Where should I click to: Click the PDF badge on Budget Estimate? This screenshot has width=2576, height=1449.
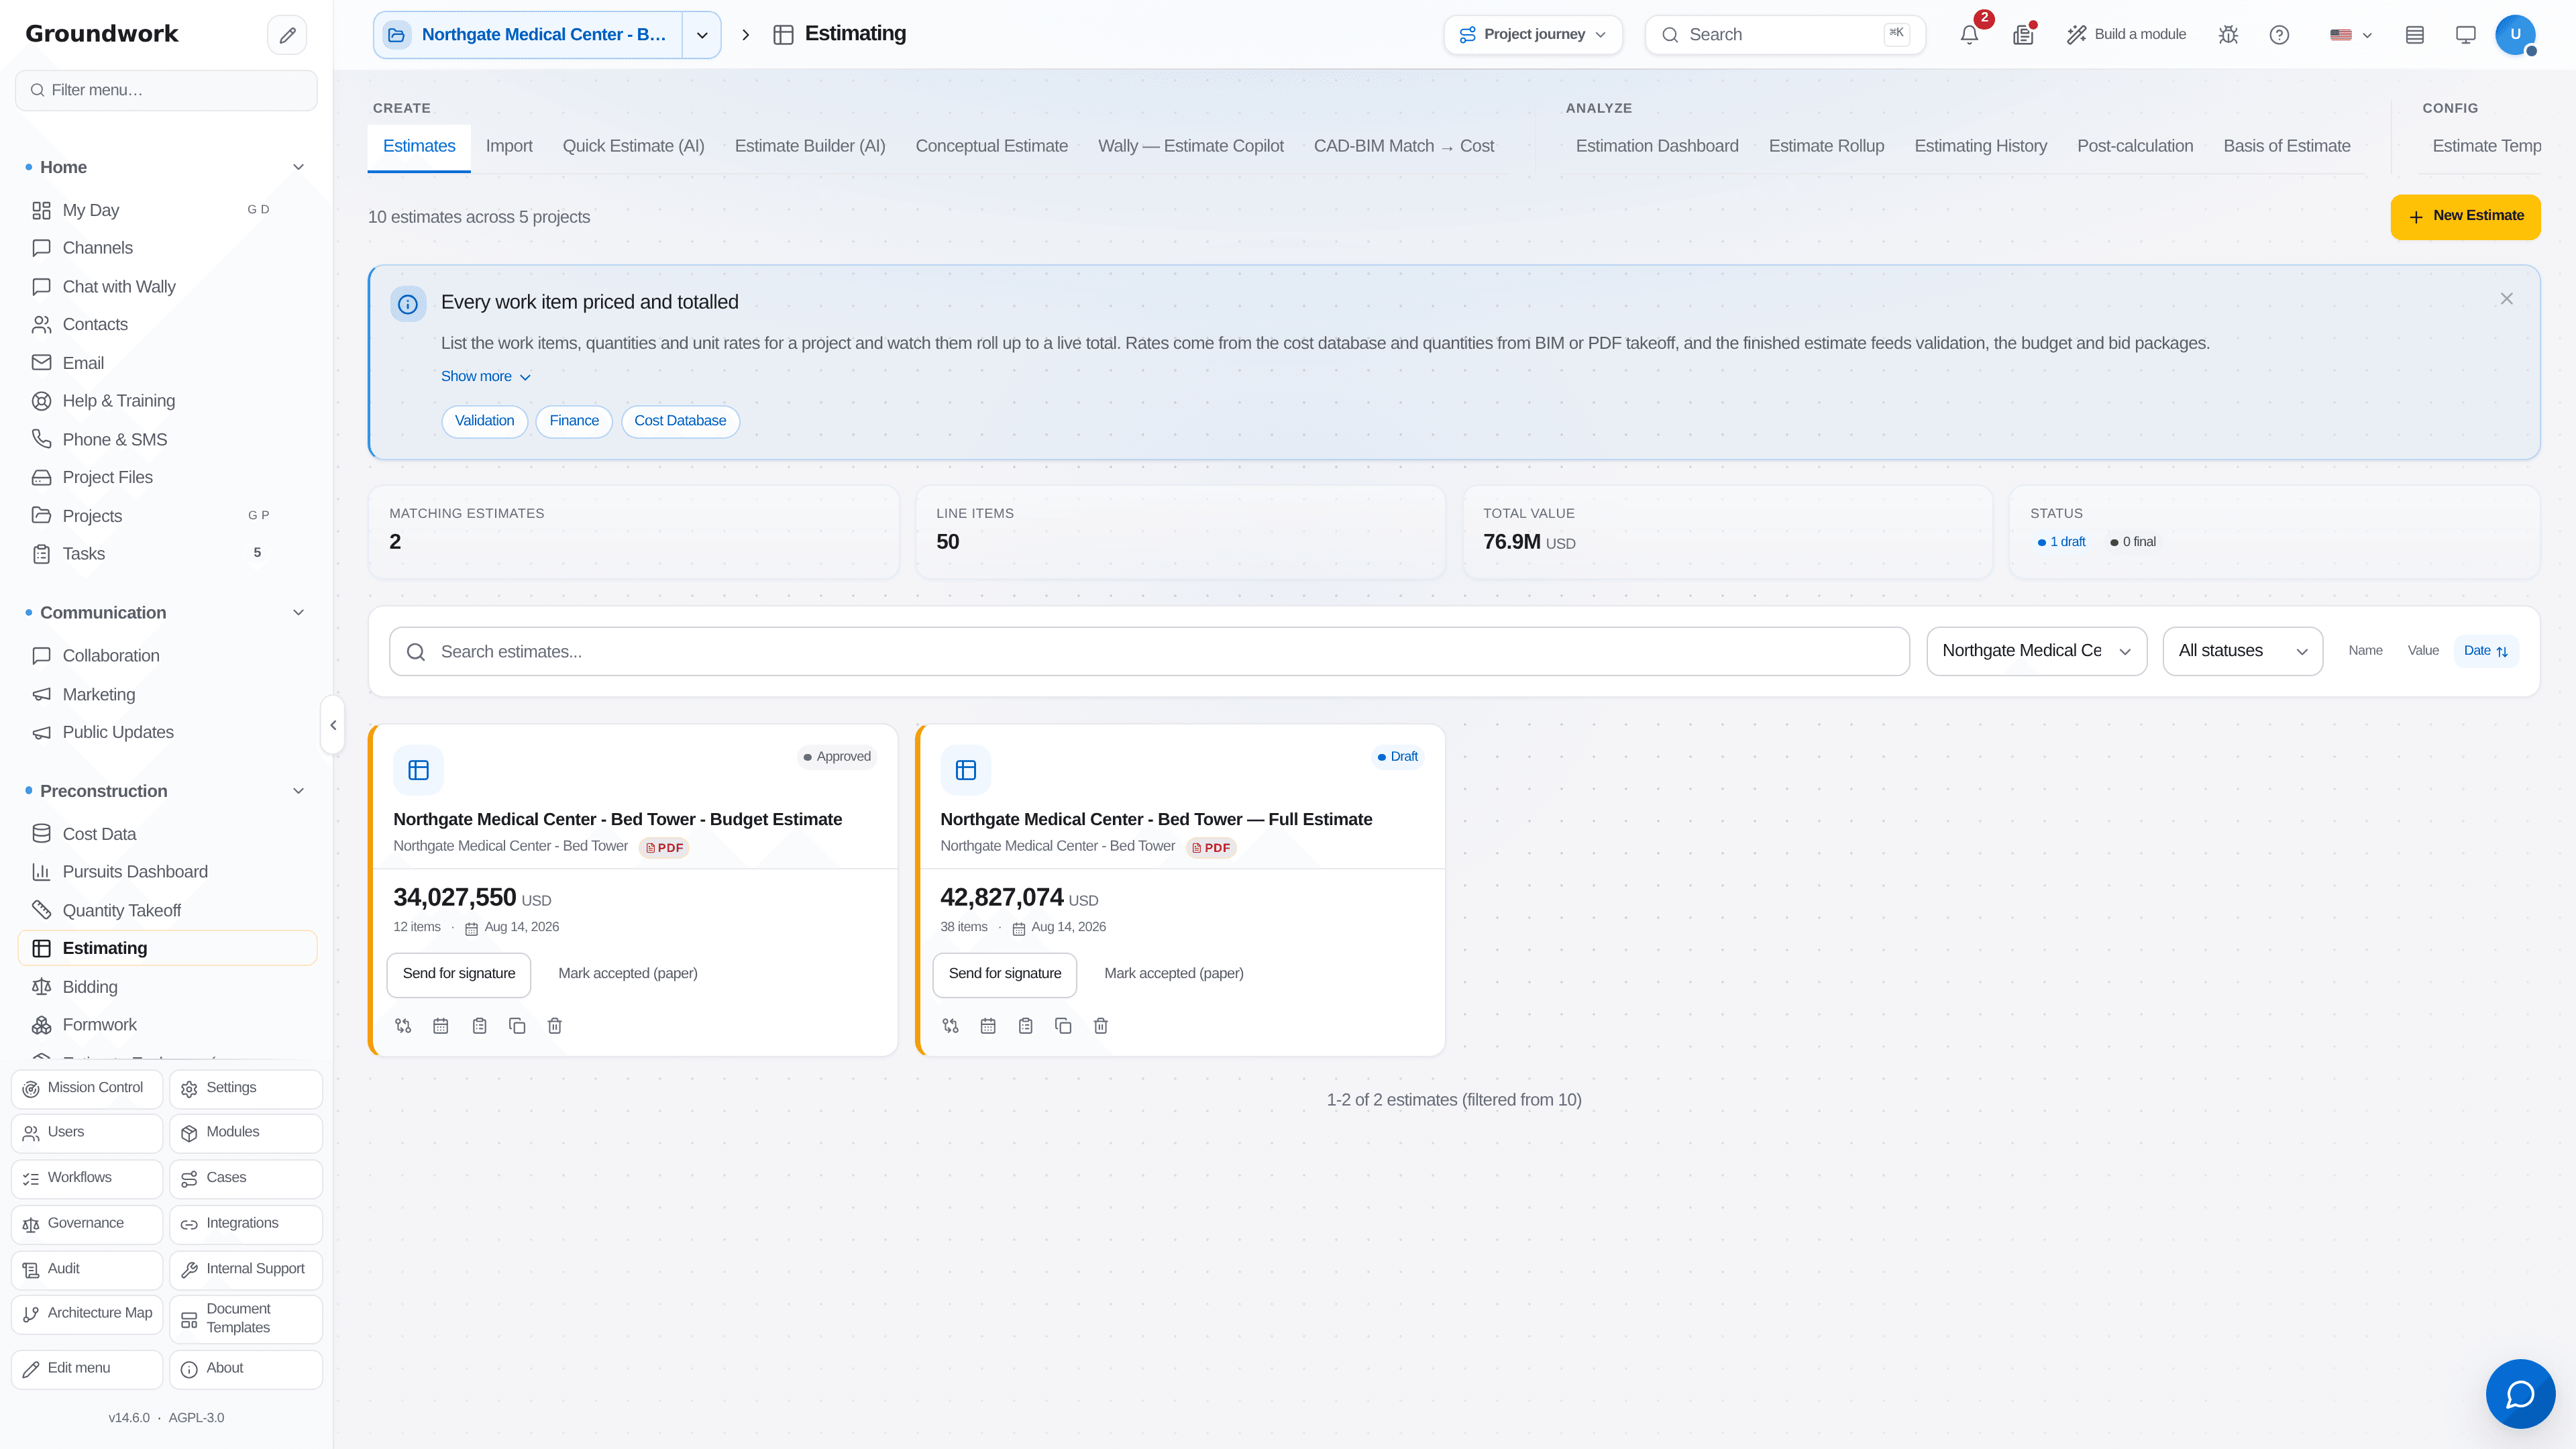tap(664, 848)
